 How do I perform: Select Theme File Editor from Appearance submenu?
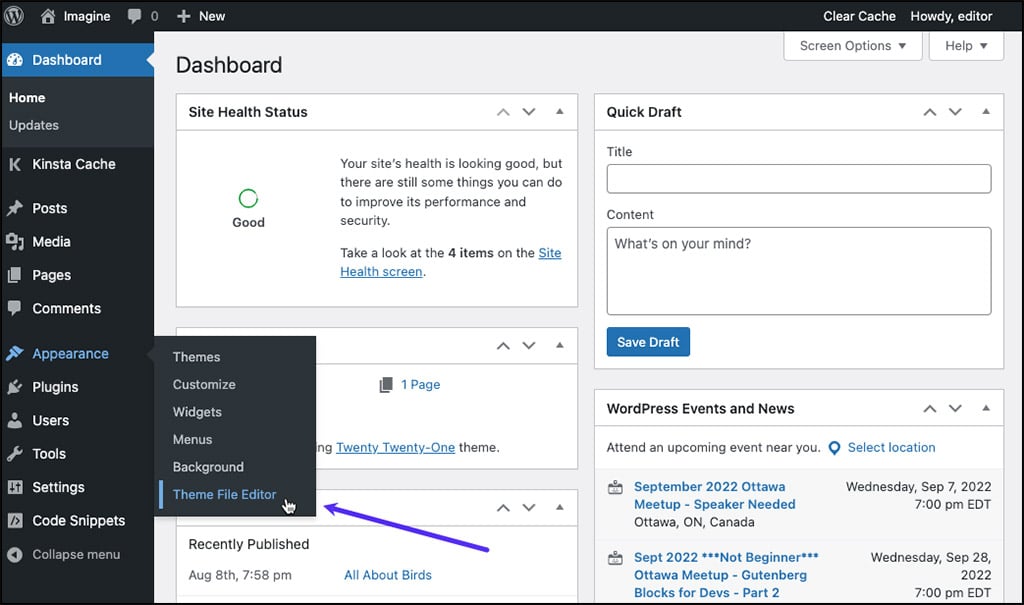224,494
